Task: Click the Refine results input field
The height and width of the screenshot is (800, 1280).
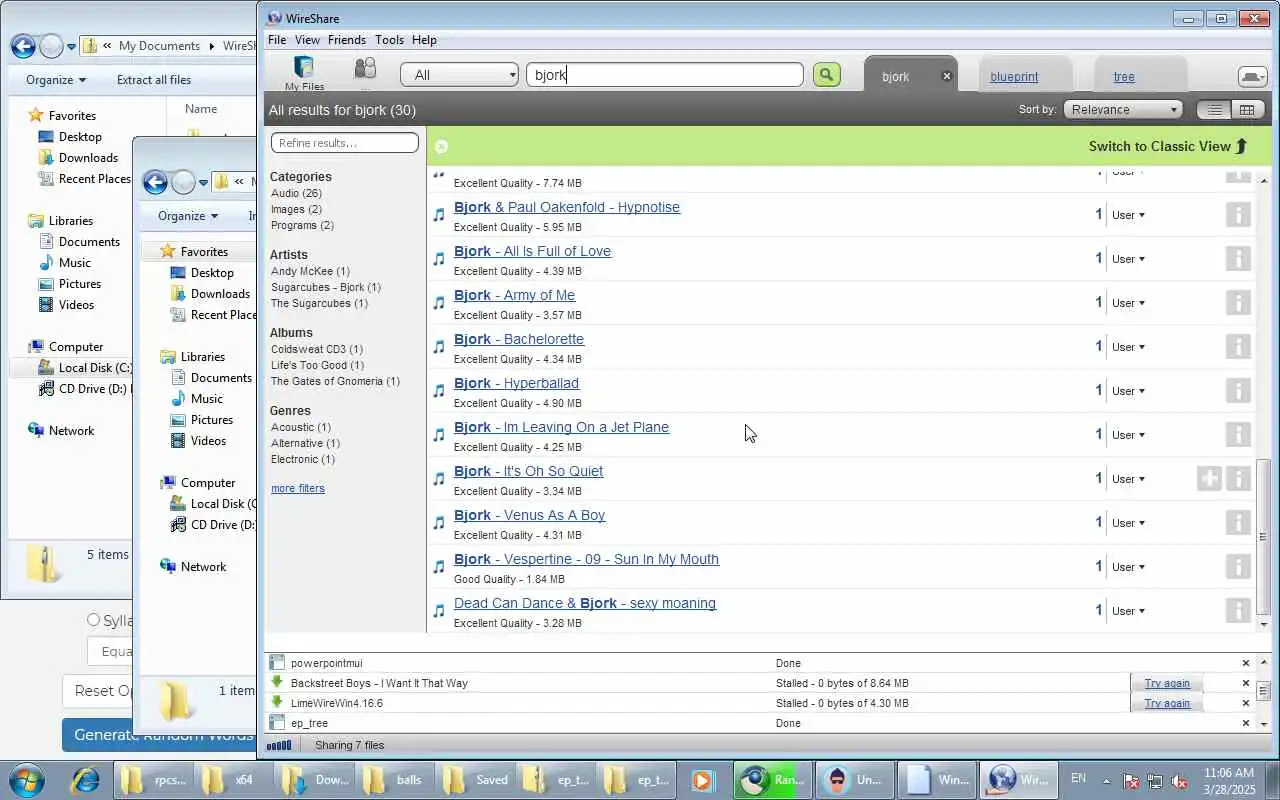Action: pos(345,143)
